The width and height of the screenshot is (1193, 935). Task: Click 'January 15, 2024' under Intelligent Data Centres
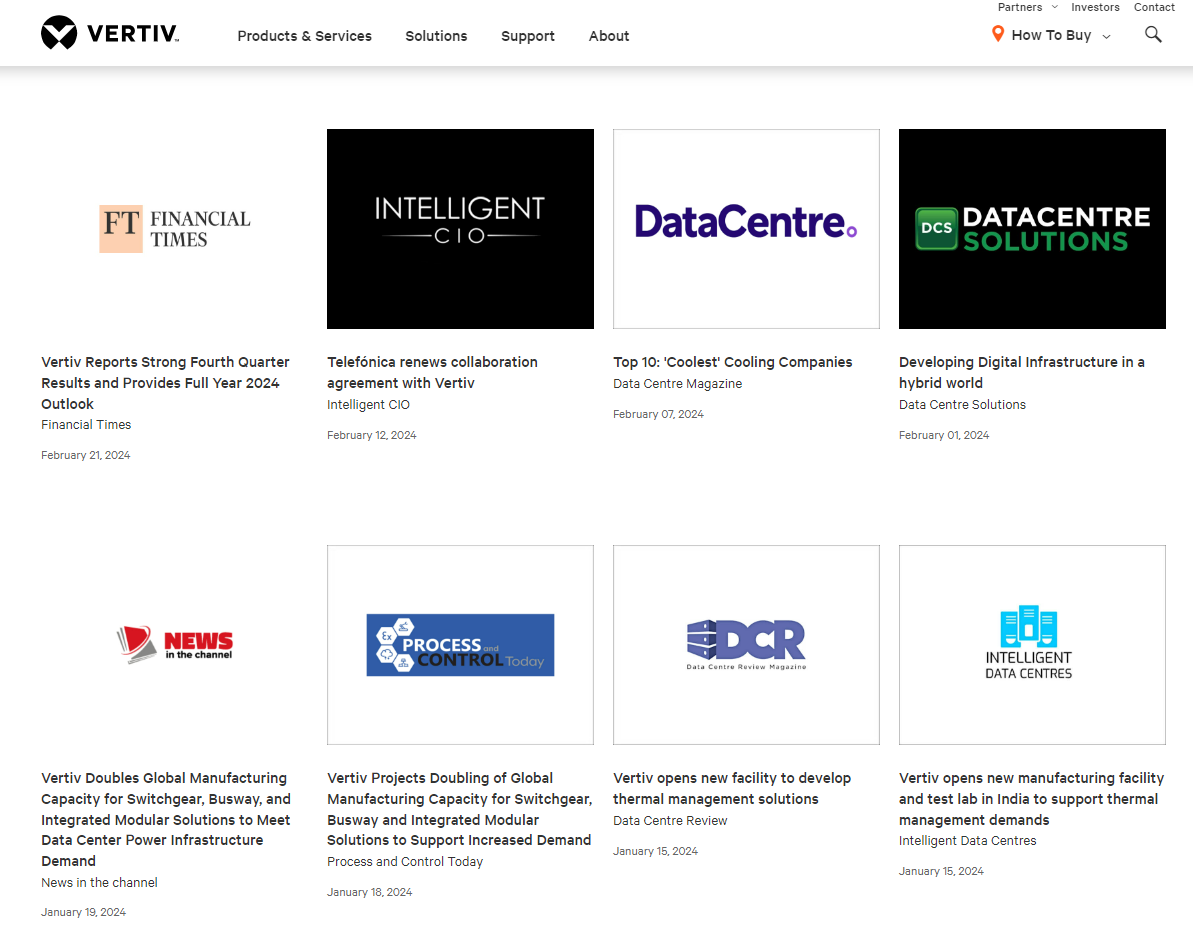(940, 871)
